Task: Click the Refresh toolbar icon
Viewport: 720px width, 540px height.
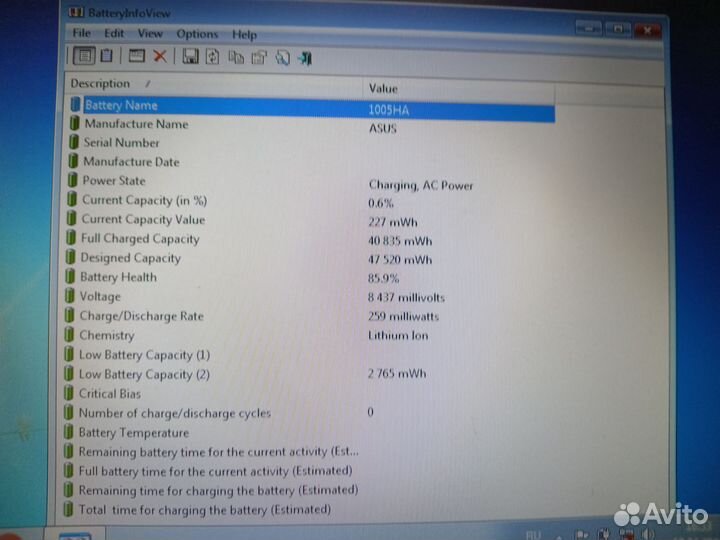Action: pyautogui.click(x=212, y=57)
